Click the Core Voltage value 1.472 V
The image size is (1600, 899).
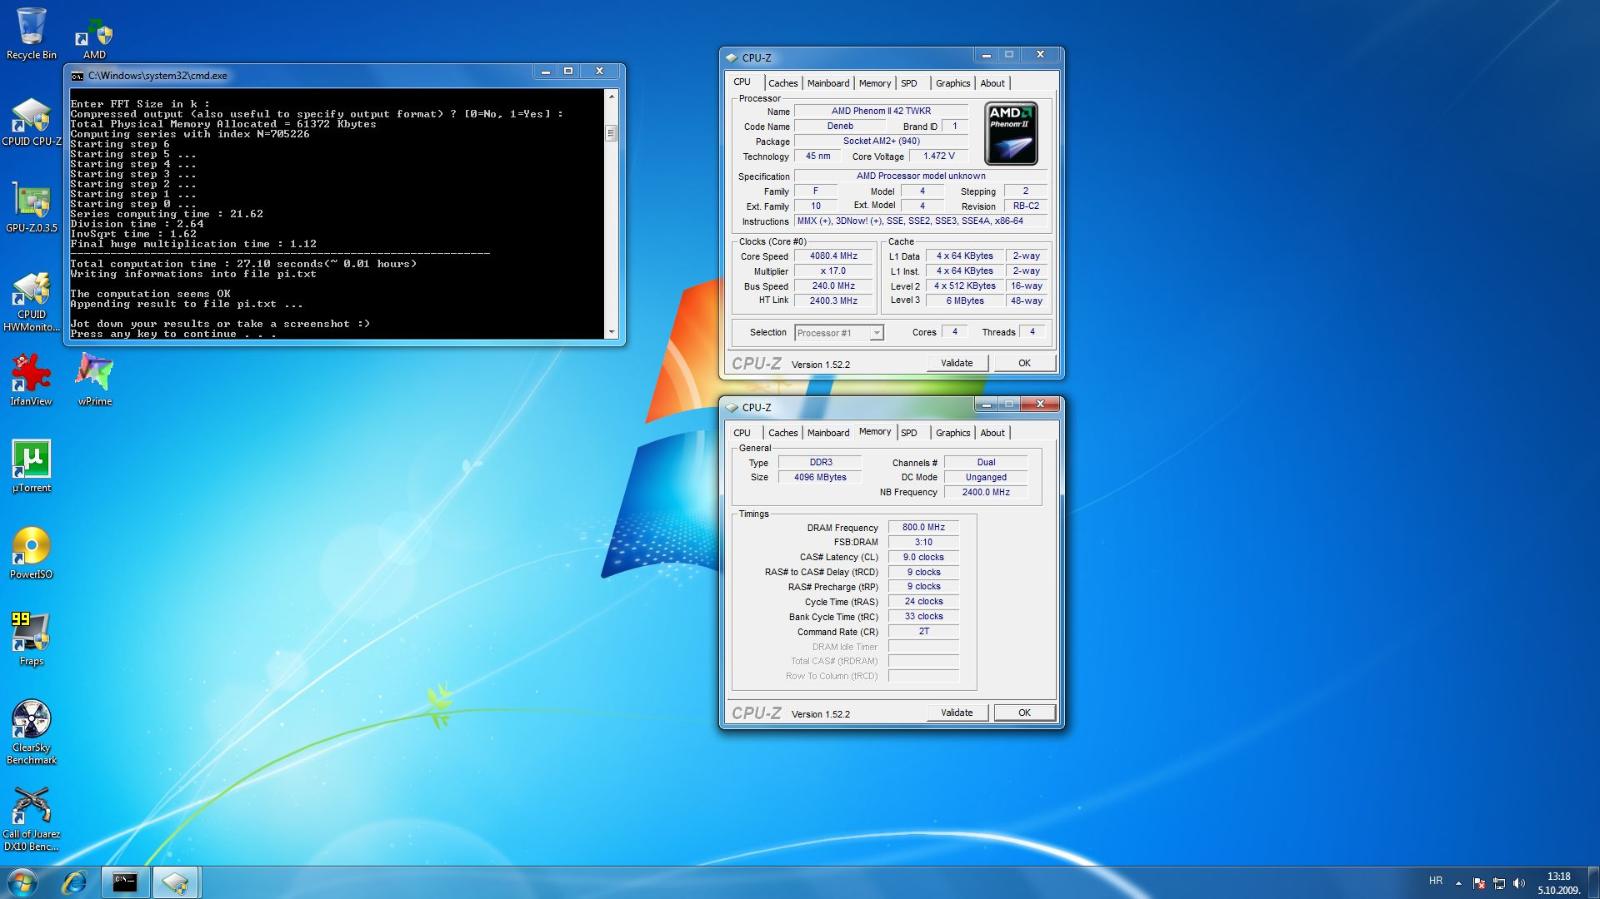(939, 156)
